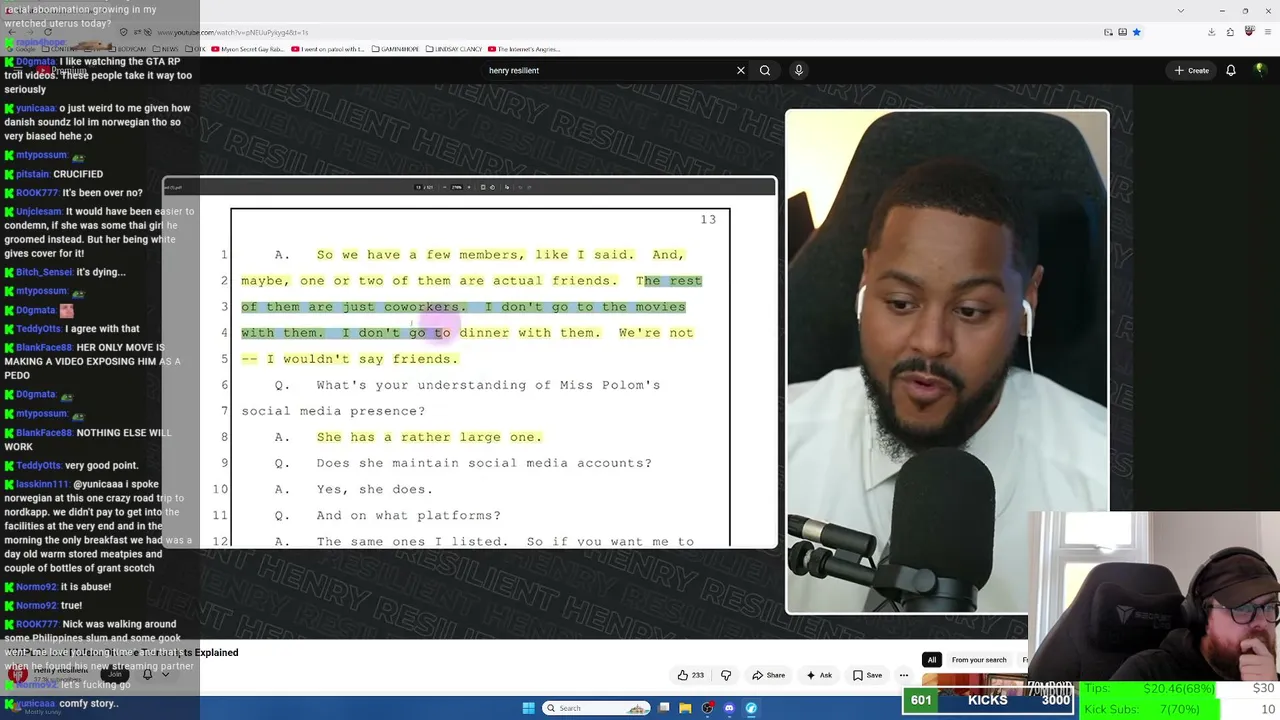Open the browser hamburger menu
The image size is (1280, 720).
1268,32
